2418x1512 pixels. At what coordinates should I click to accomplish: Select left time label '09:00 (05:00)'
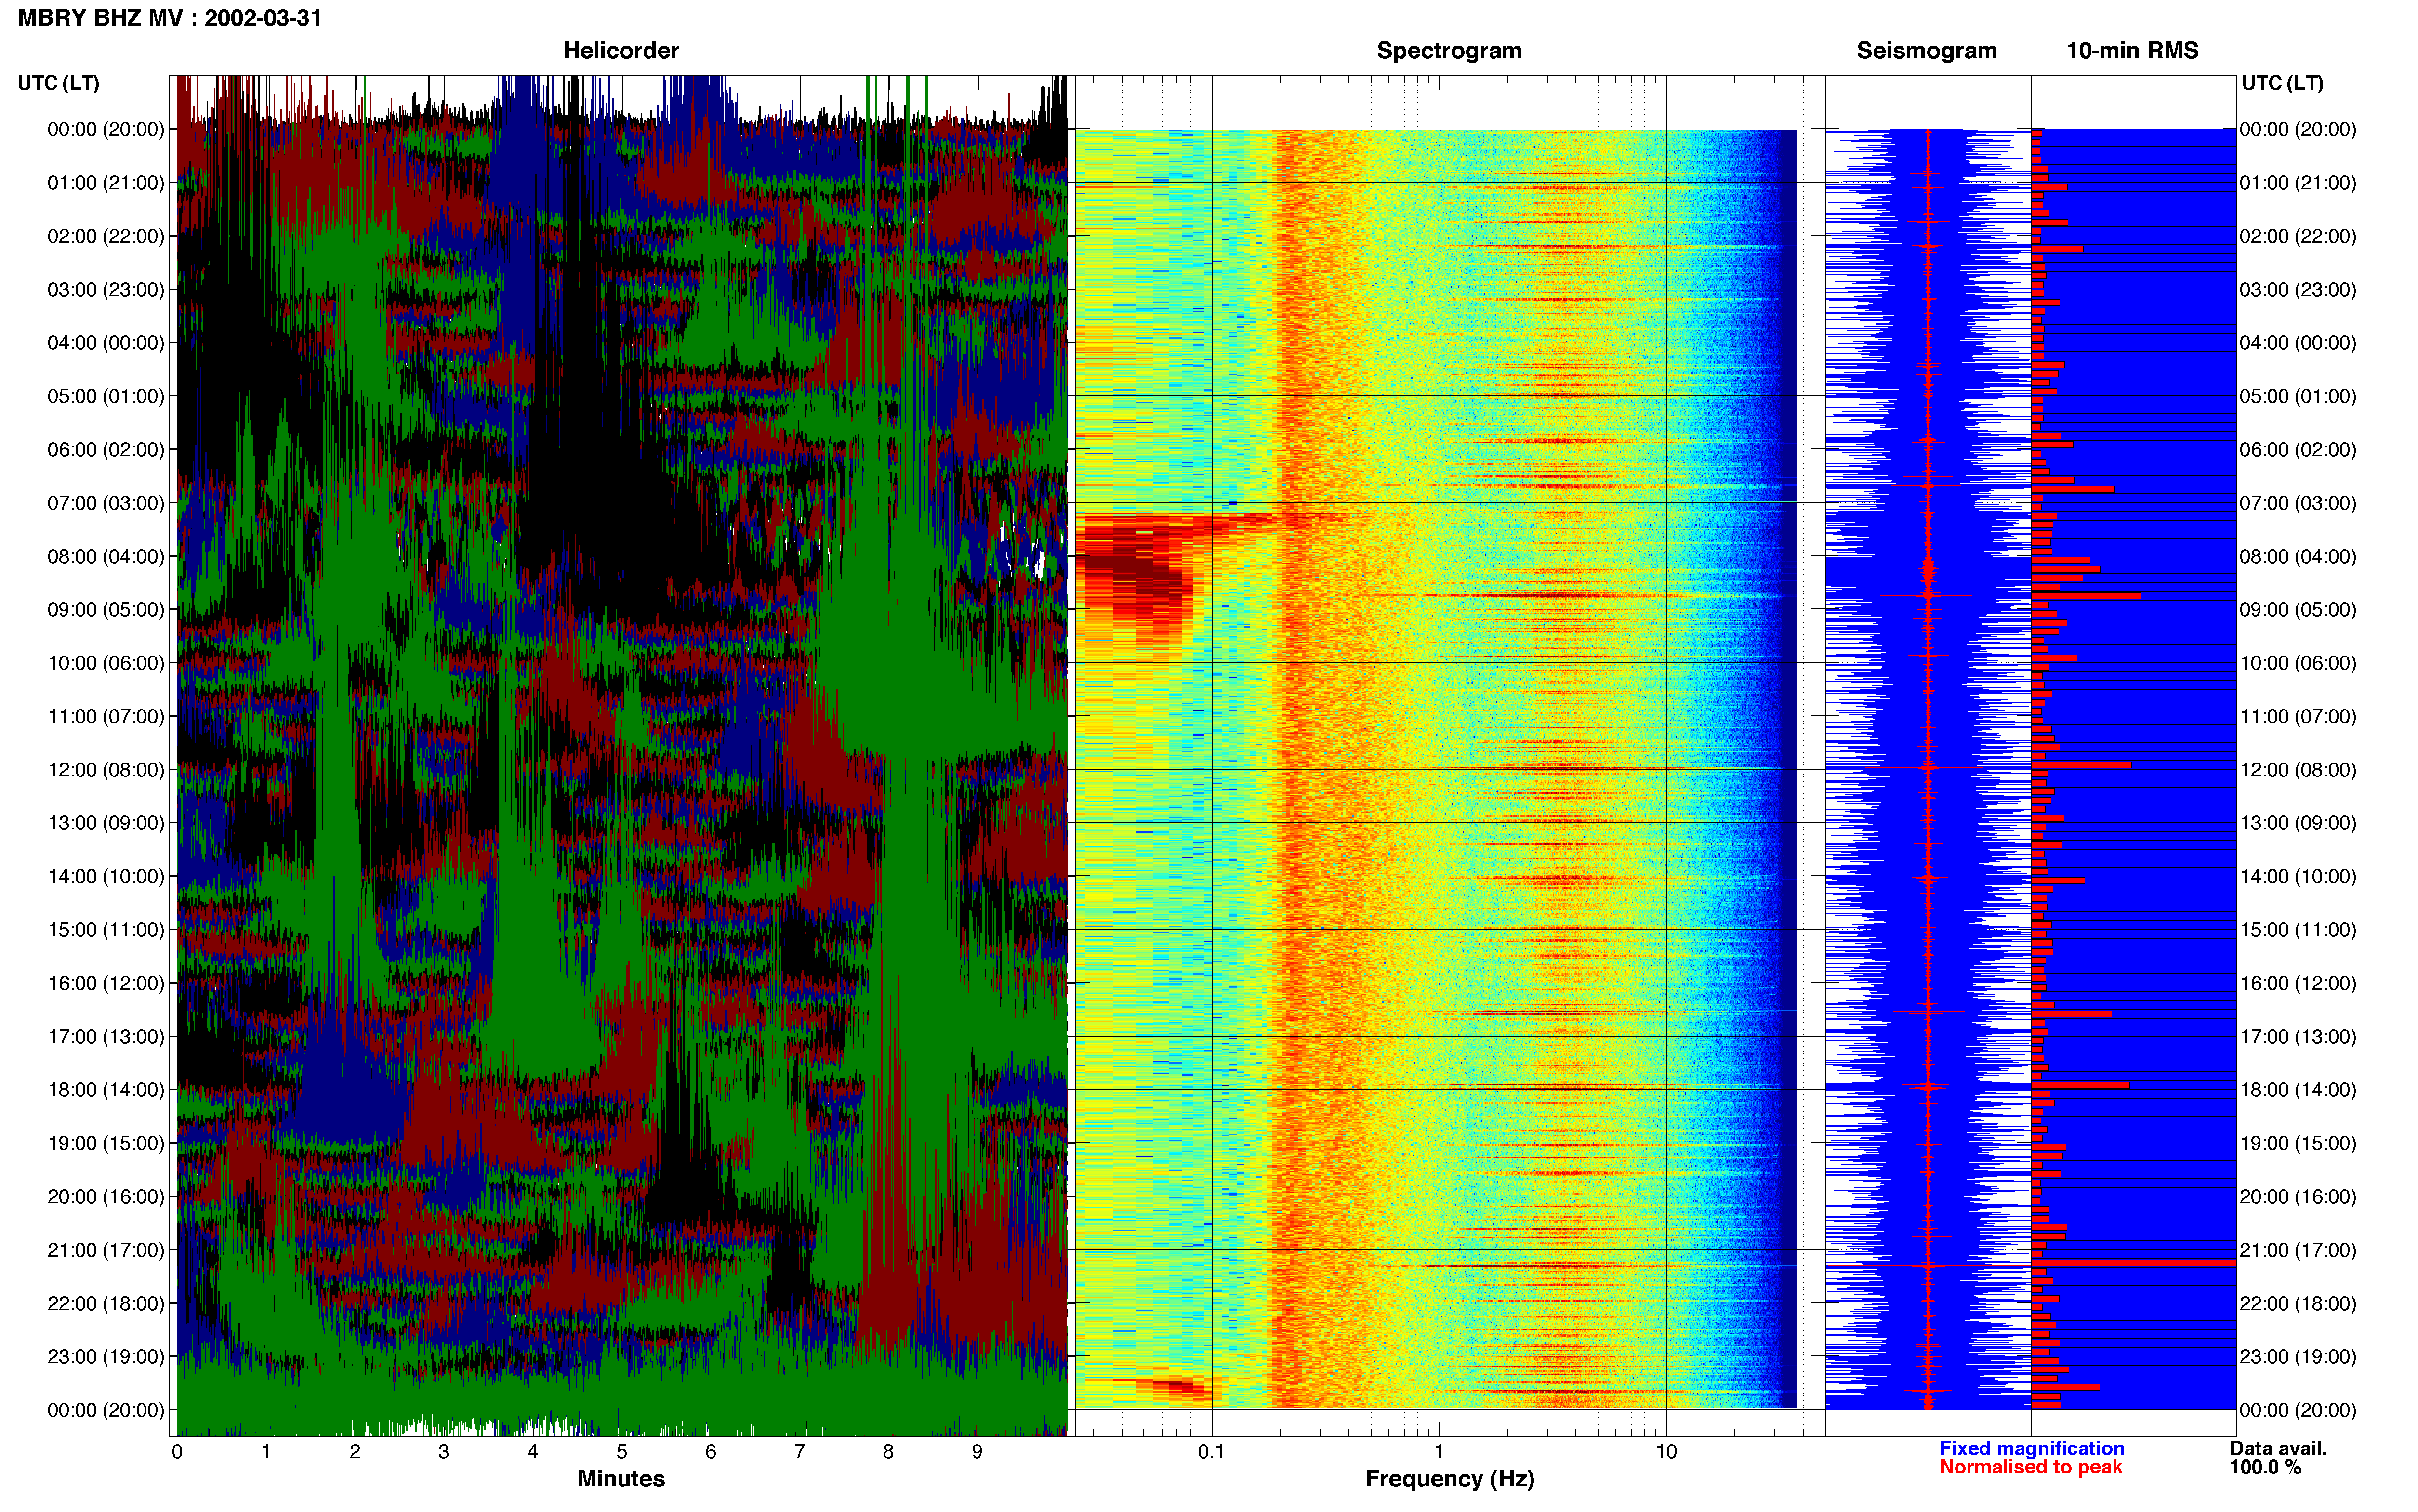[106, 610]
